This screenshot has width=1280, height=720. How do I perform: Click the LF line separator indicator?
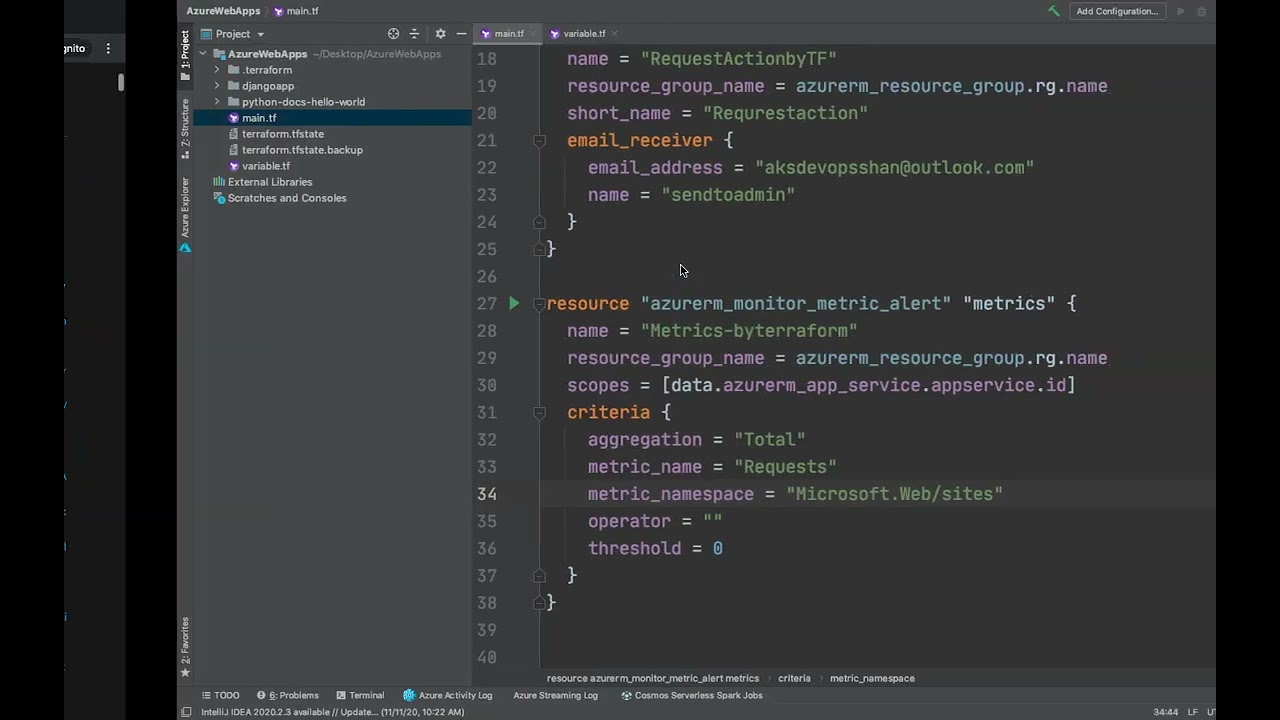[1192, 712]
